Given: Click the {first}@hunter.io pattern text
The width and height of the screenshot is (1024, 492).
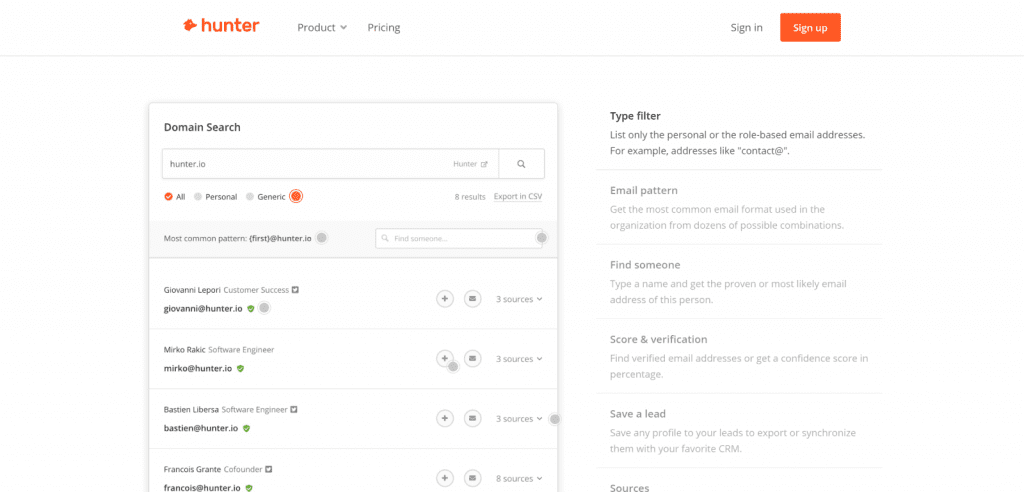Looking at the screenshot, I should [280, 238].
